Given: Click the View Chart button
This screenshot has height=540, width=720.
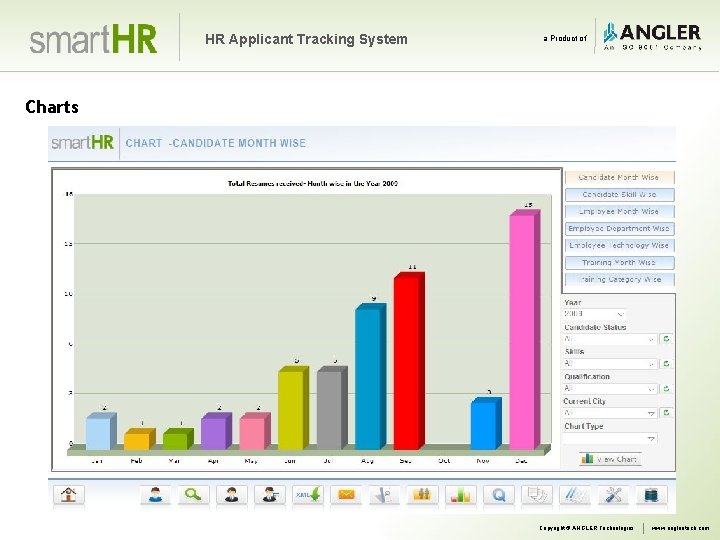Looking at the screenshot, I should (610, 459).
